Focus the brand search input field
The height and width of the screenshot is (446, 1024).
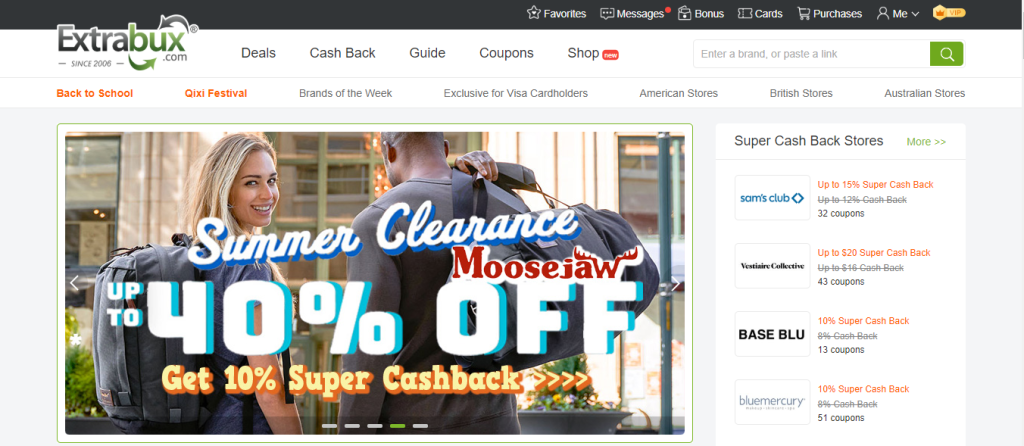[x=812, y=54]
